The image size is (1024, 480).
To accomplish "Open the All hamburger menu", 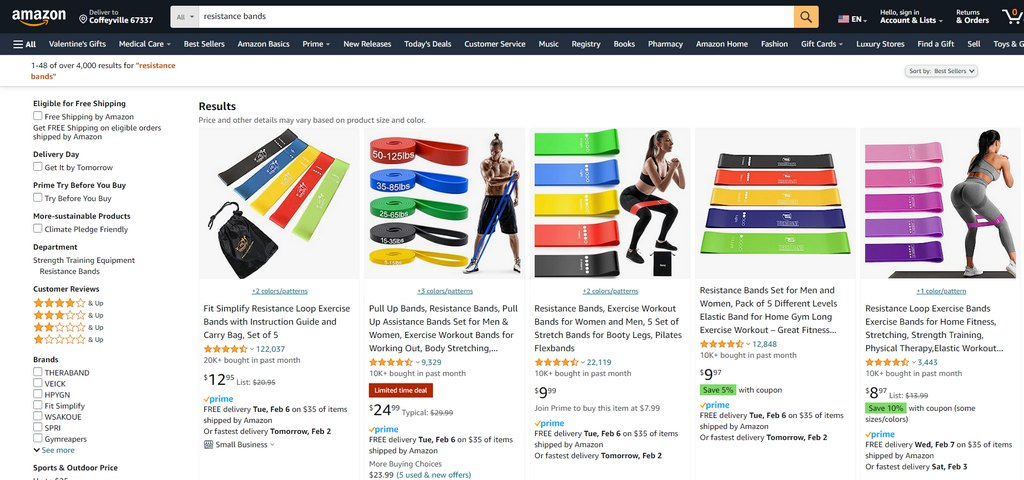I will [x=25, y=44].
